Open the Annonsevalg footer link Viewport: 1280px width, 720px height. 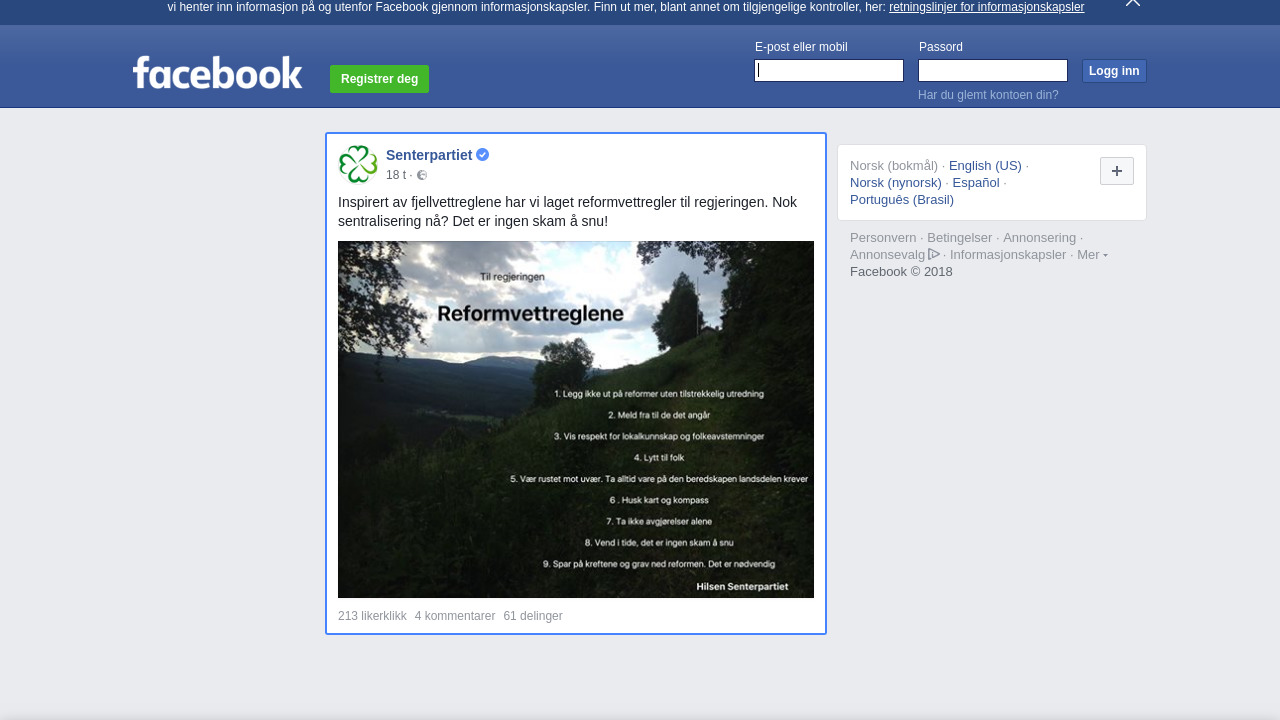click(887, 255)
